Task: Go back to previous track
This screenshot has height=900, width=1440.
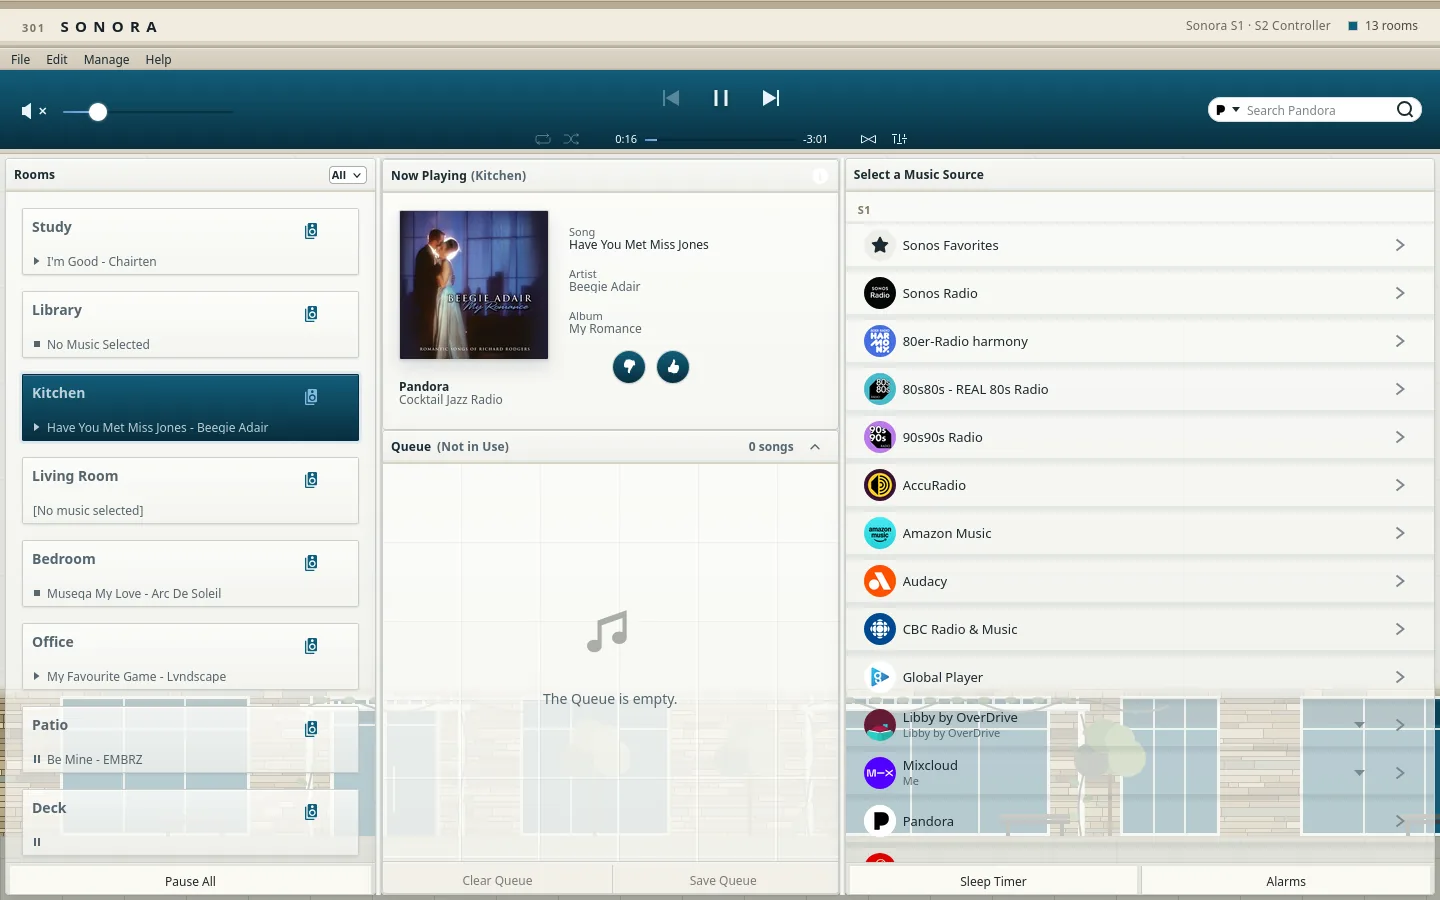Action: click(x=671, y=98)
